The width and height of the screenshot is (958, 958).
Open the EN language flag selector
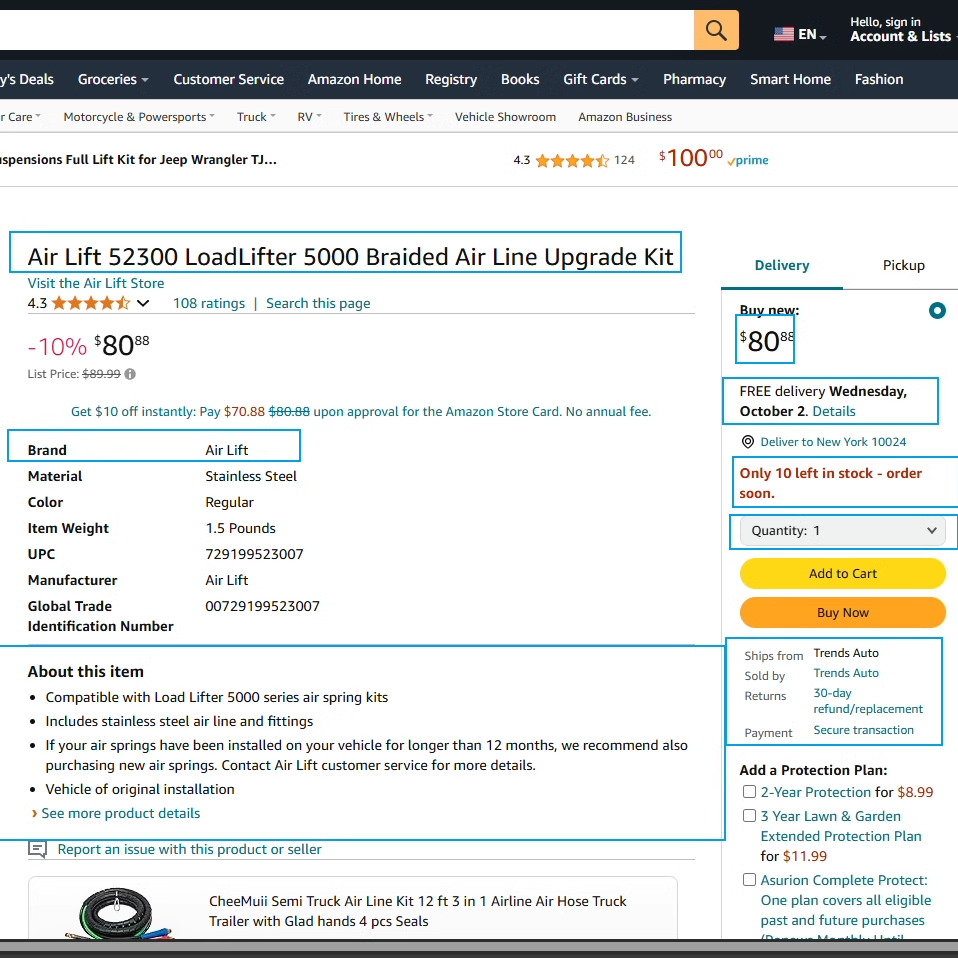800,34
